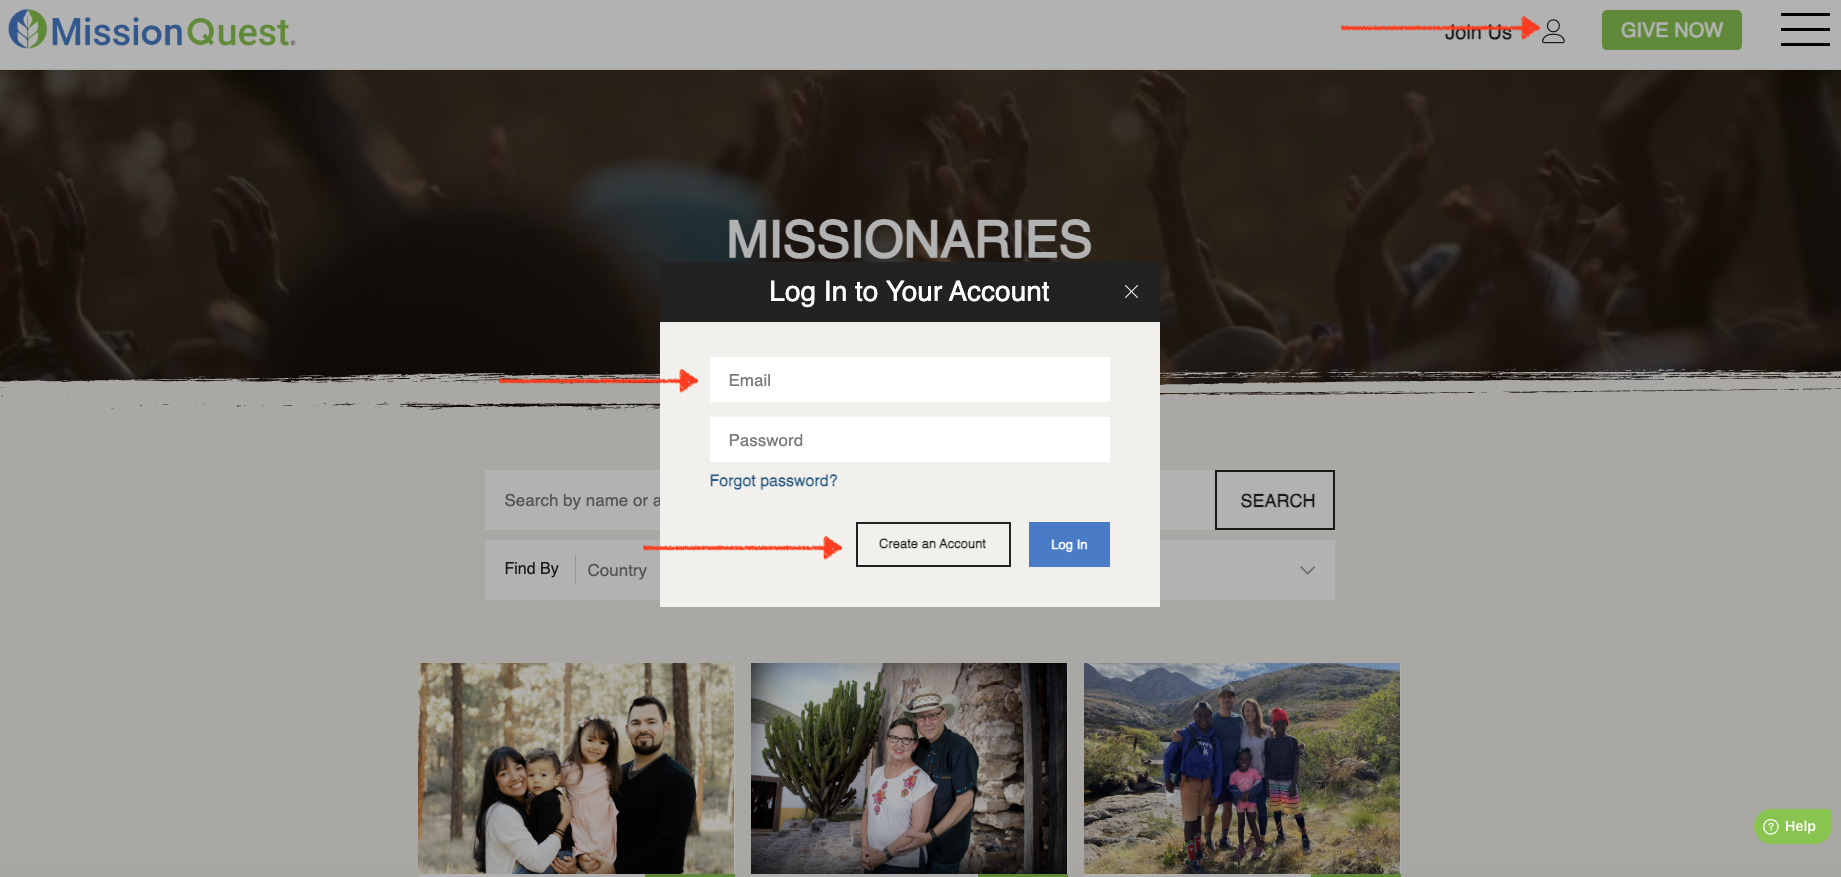Open the Forgot password link

(773, 481)
